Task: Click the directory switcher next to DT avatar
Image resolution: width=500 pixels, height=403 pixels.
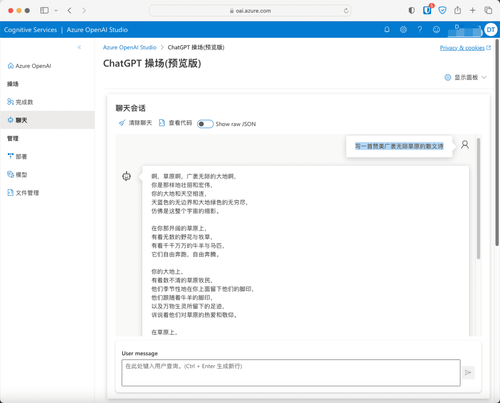Action: 465,30
